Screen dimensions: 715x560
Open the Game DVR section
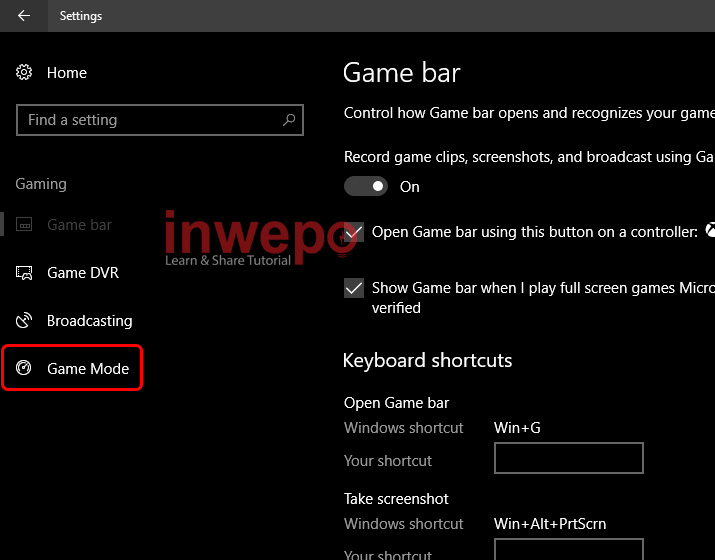coord(83,273)
